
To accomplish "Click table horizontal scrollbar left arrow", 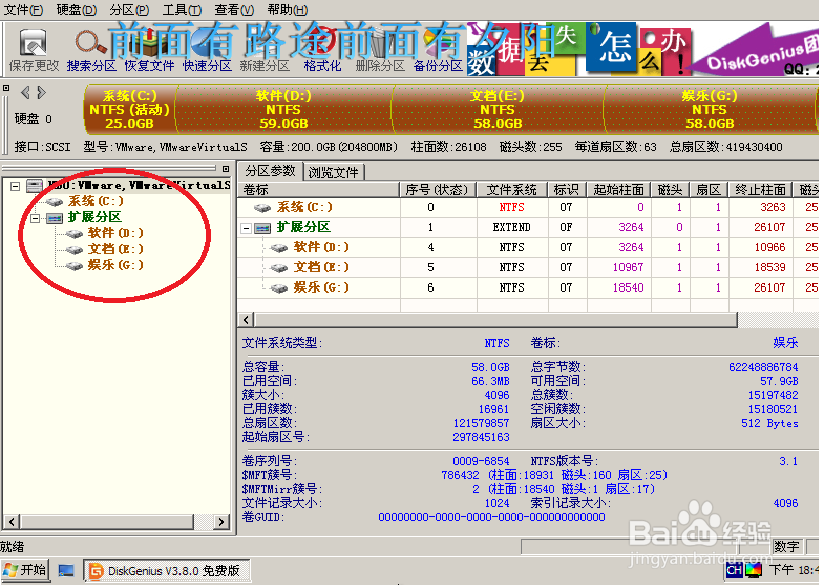I will pyautogui.click(x=247, y=320).
